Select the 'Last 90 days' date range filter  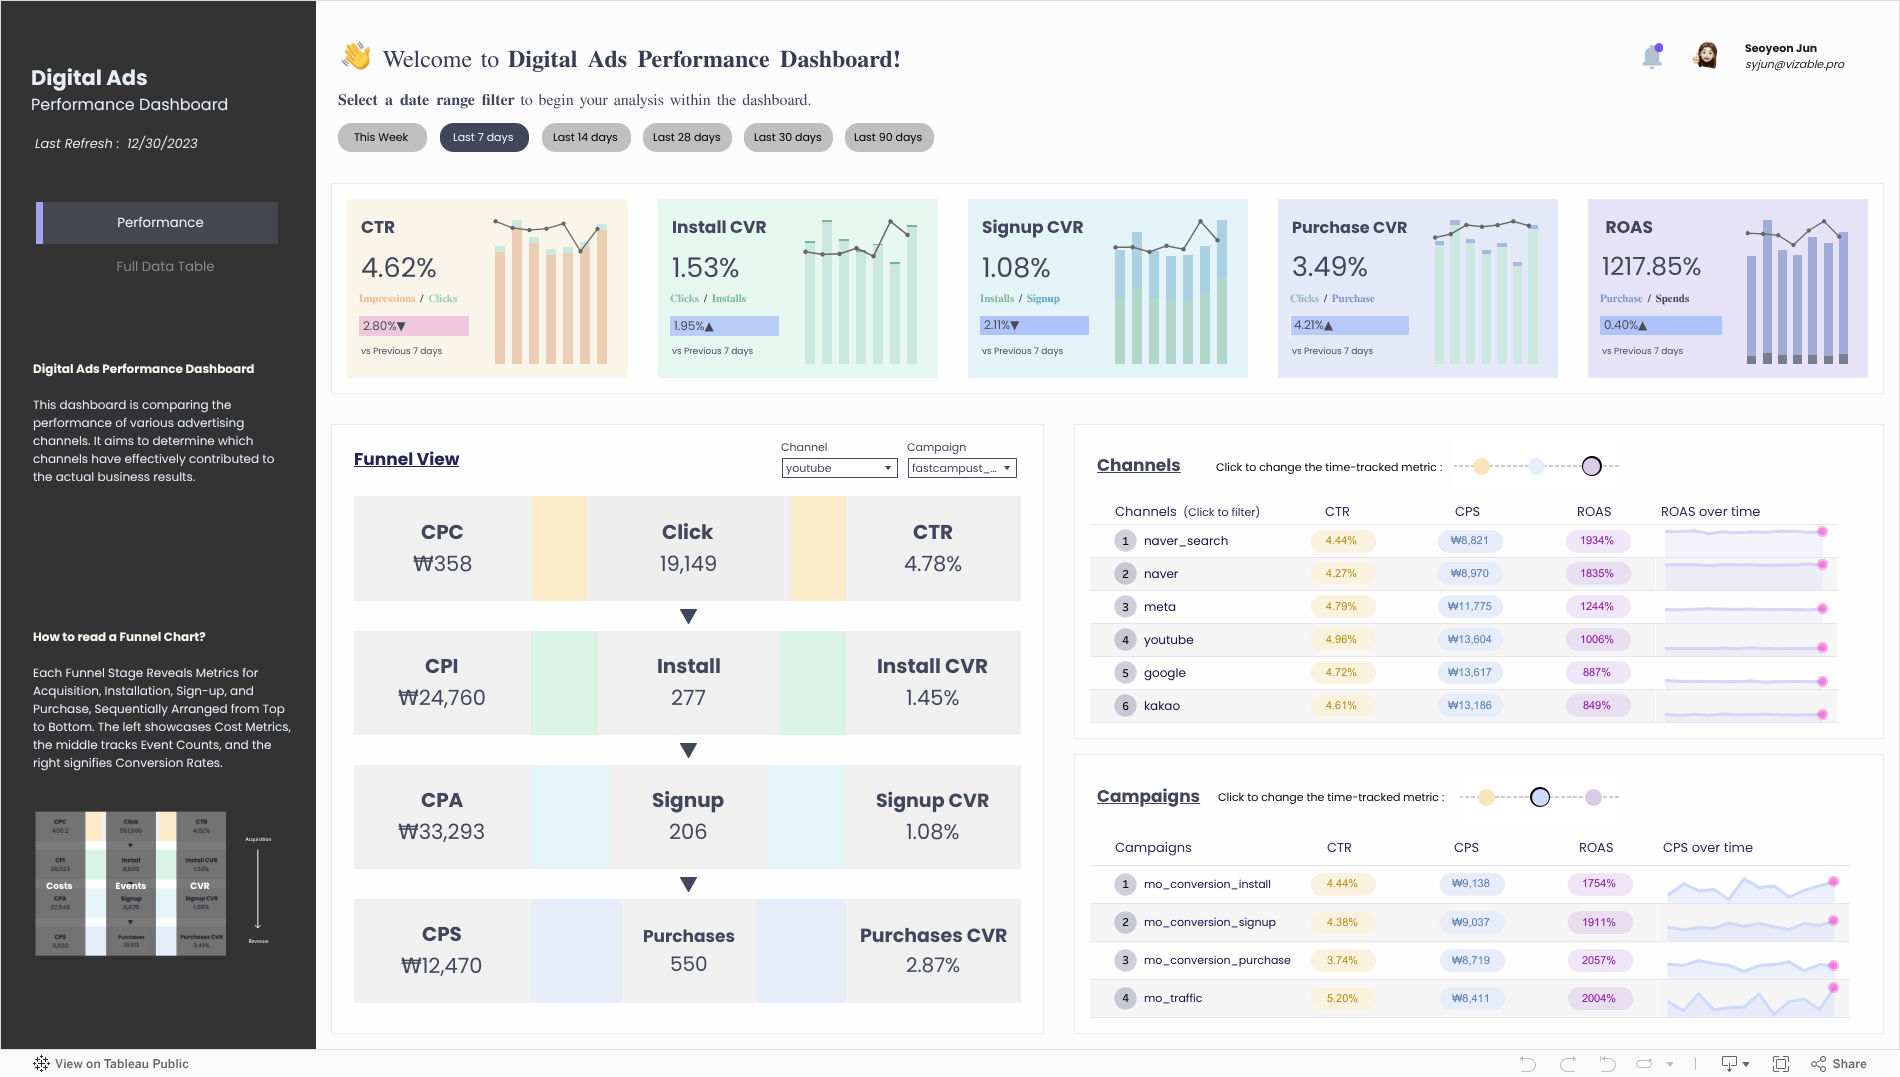coord(887,137)
